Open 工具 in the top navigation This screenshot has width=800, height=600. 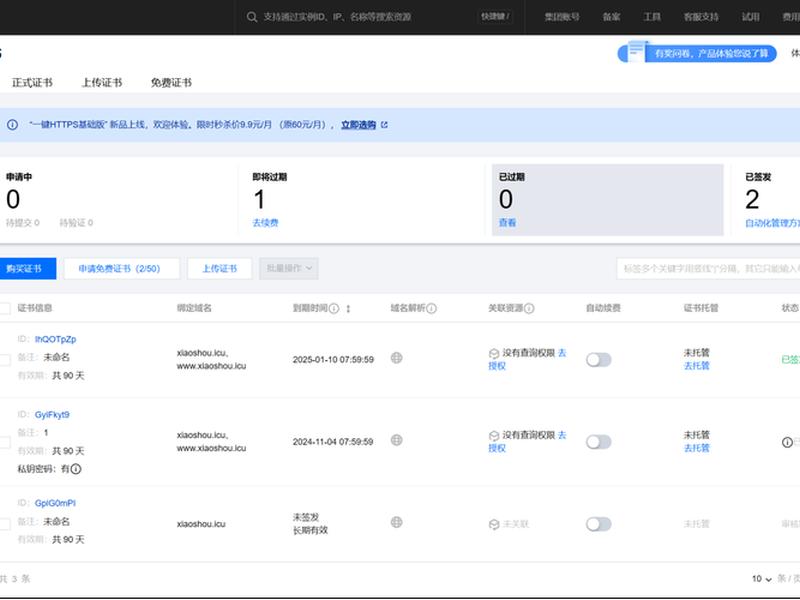click(x=652, y=17)
